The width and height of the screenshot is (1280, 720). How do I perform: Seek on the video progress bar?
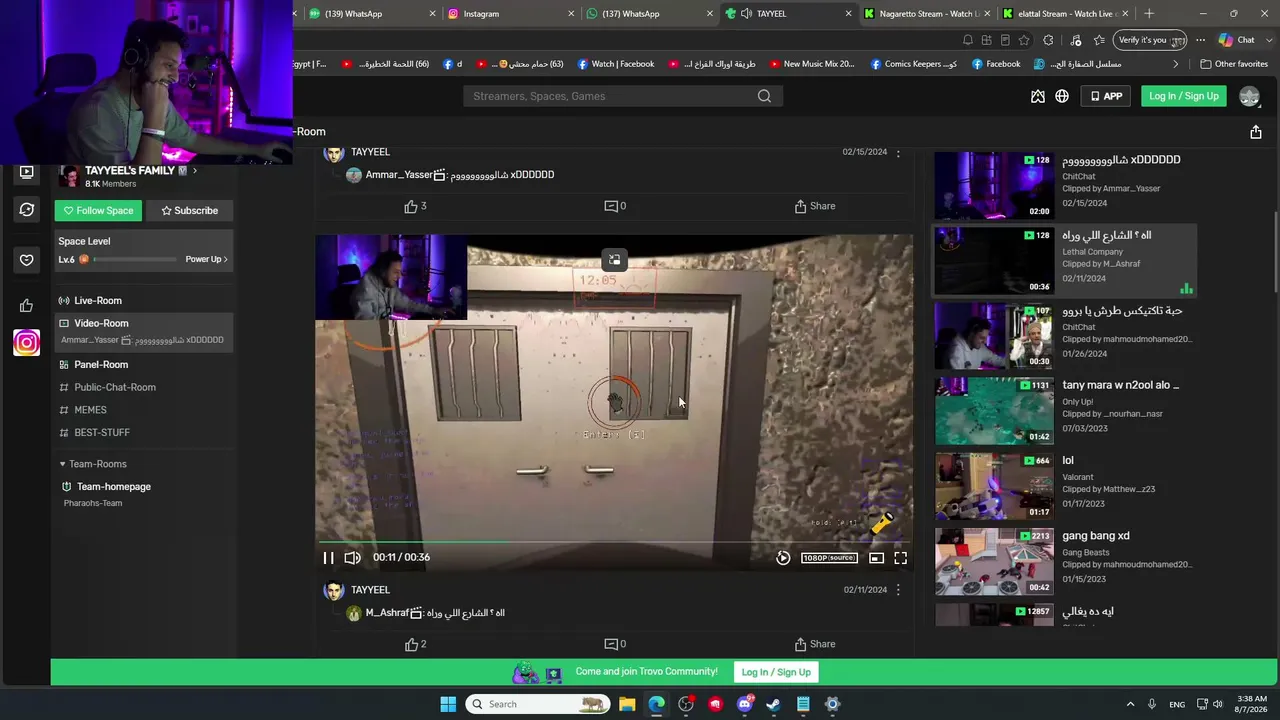click(x=614, y=543)
